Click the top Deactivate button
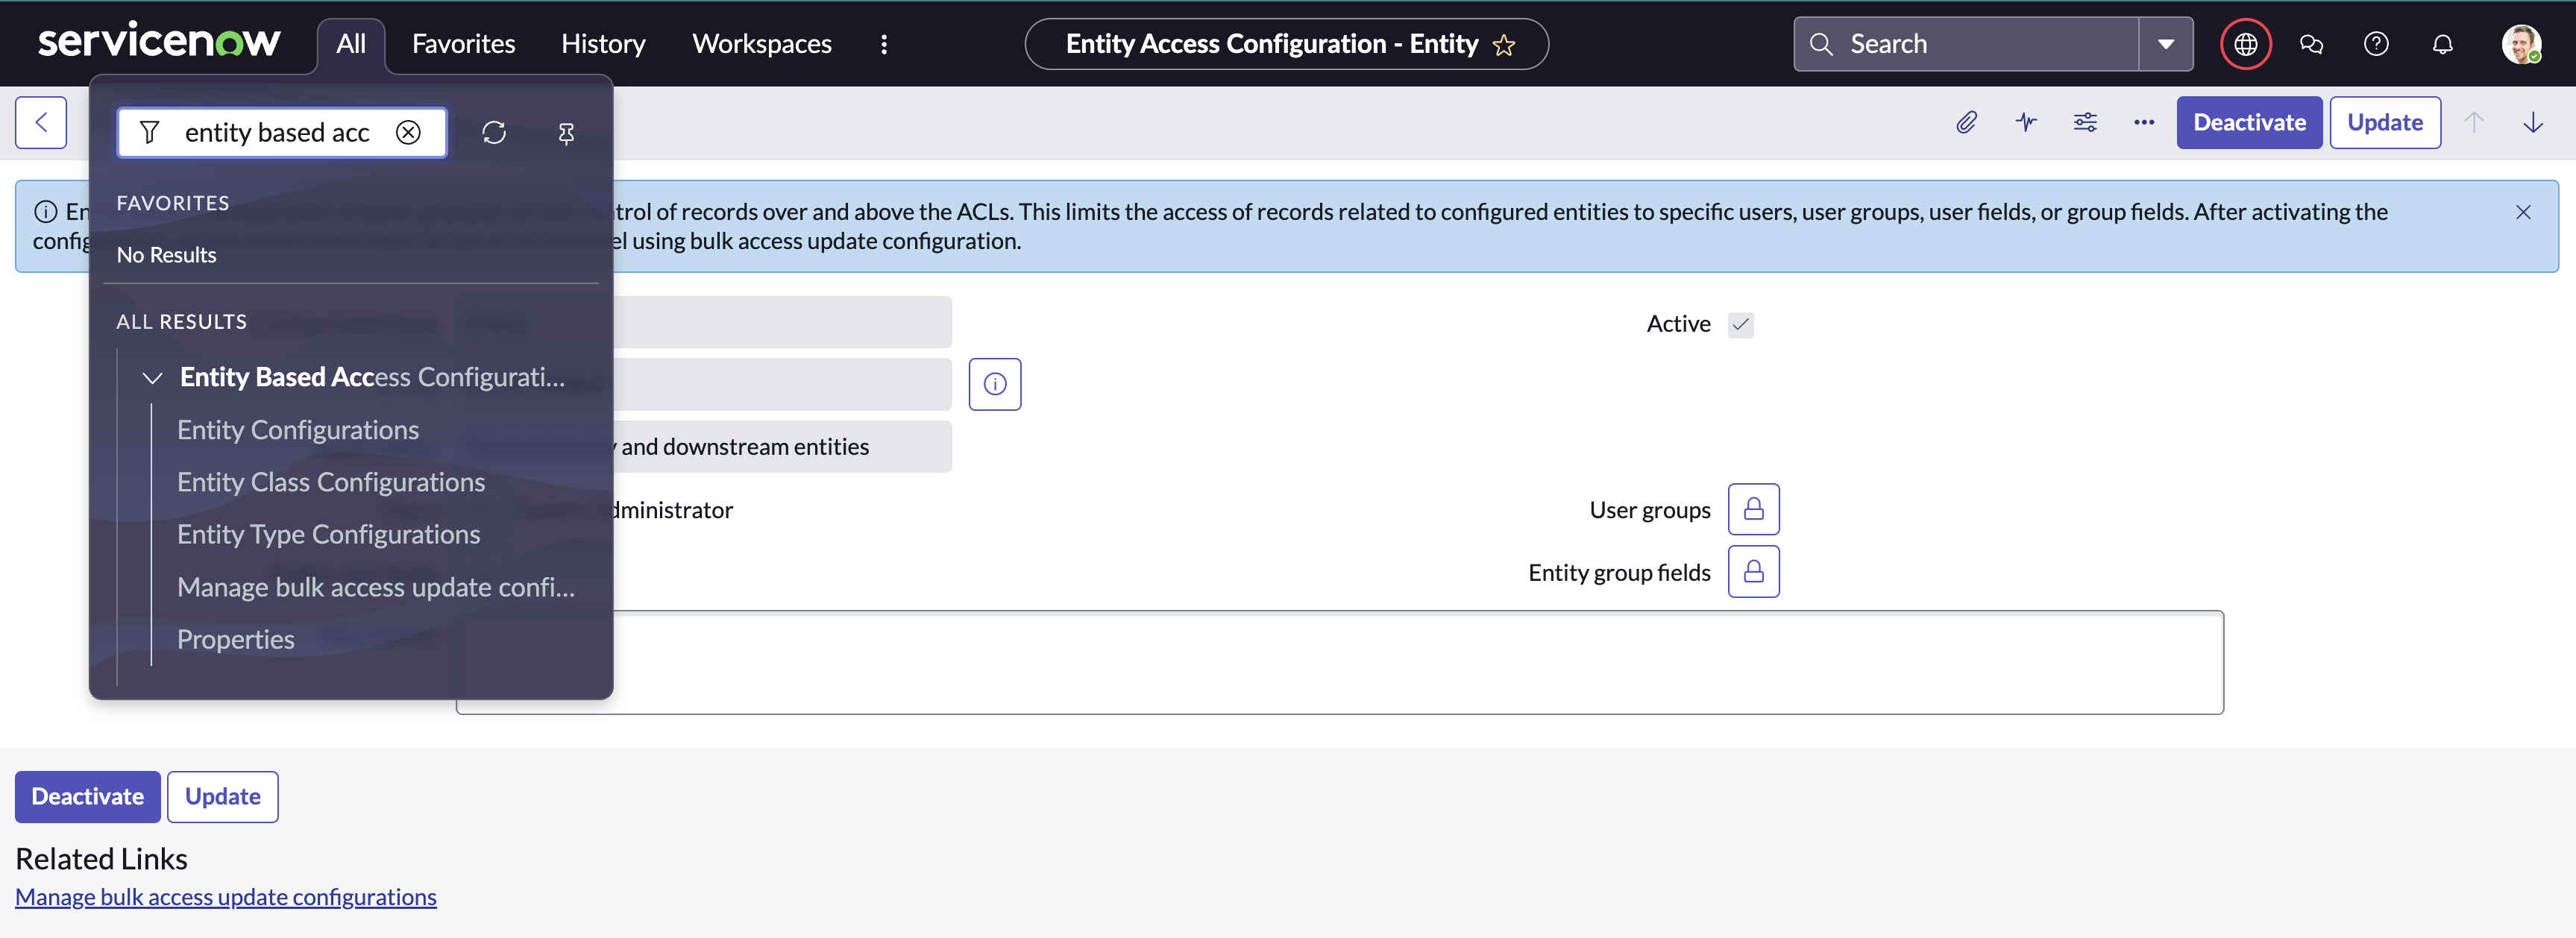The width and height of the screenshot is (2576, 938). click(2248, 122)
